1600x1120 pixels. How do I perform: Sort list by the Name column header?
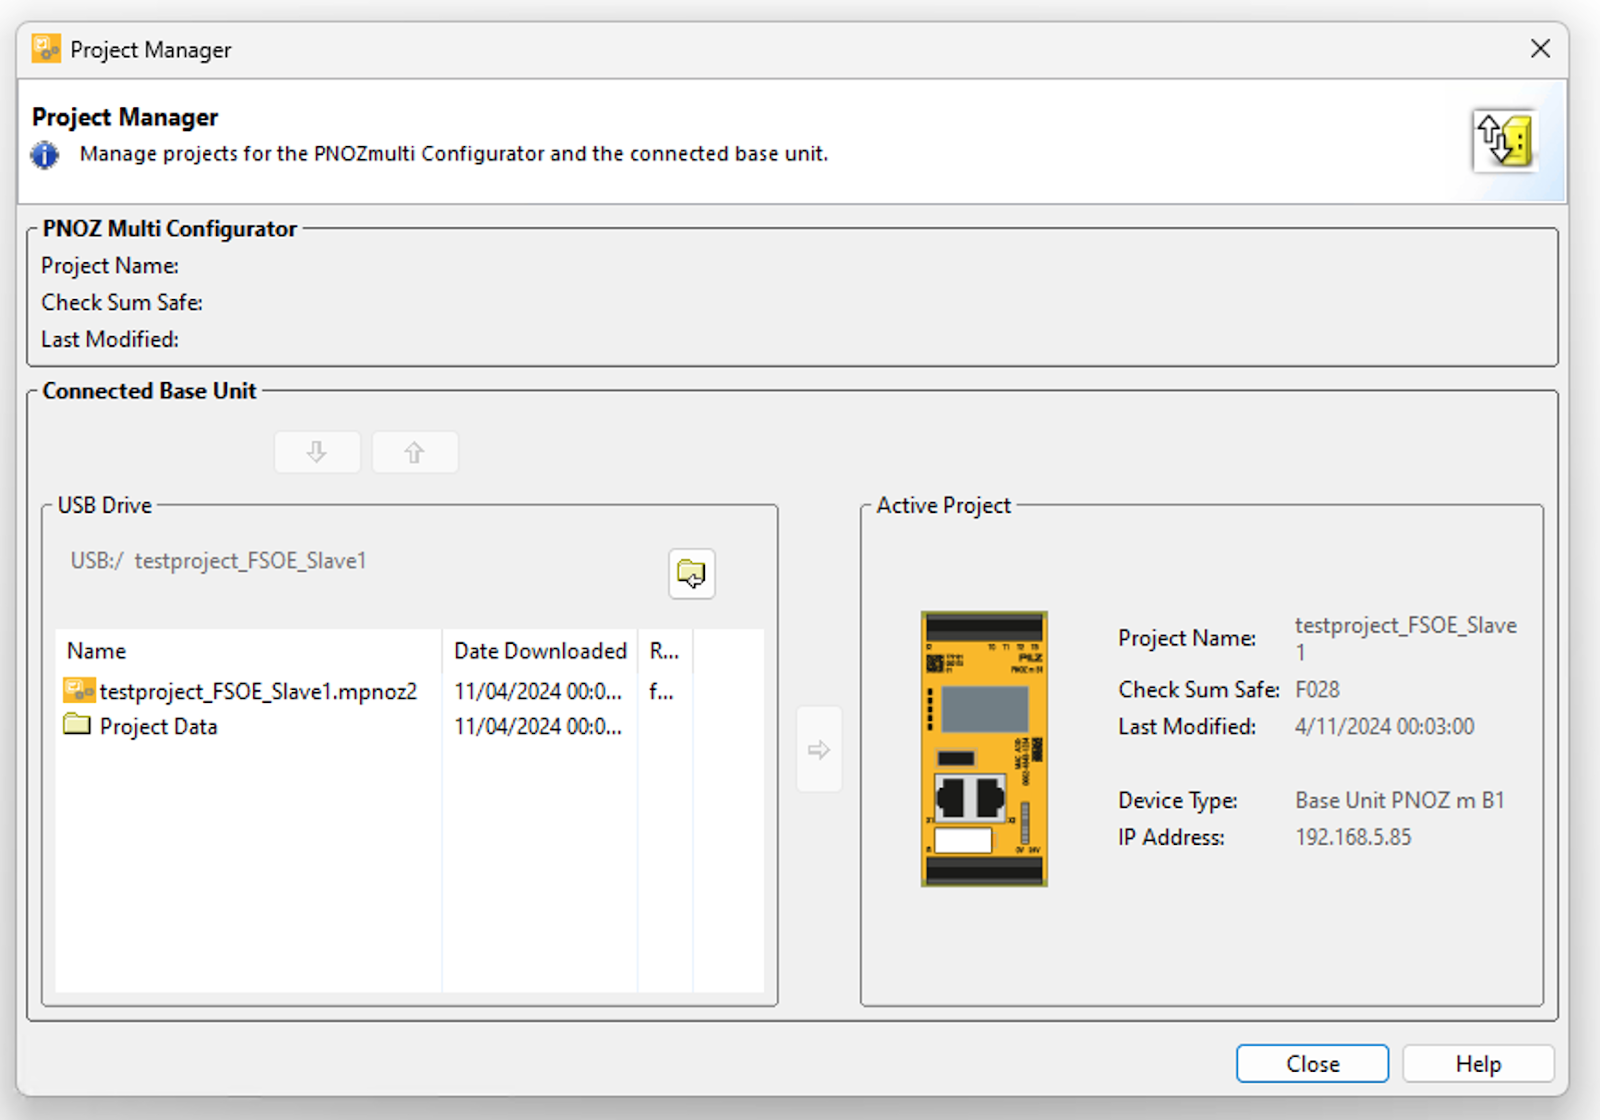248,651
